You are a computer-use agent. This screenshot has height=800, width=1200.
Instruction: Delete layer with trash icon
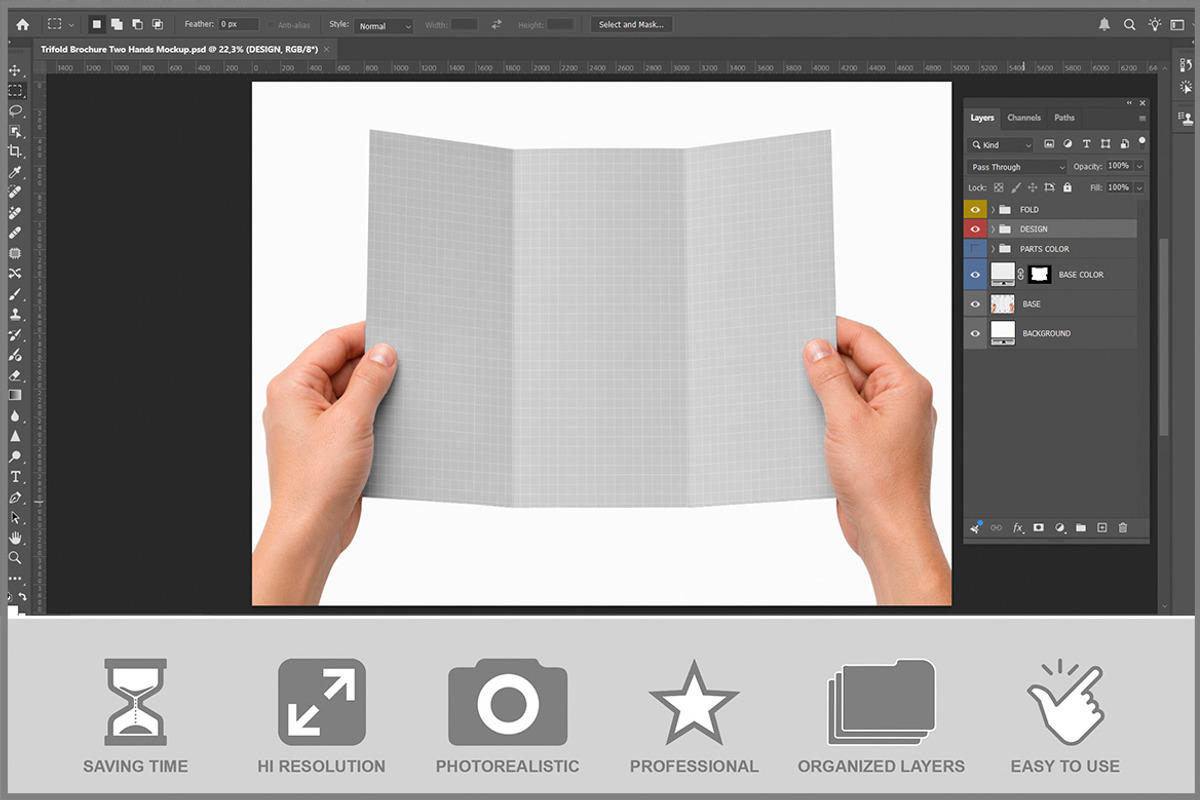[1123, 527]
